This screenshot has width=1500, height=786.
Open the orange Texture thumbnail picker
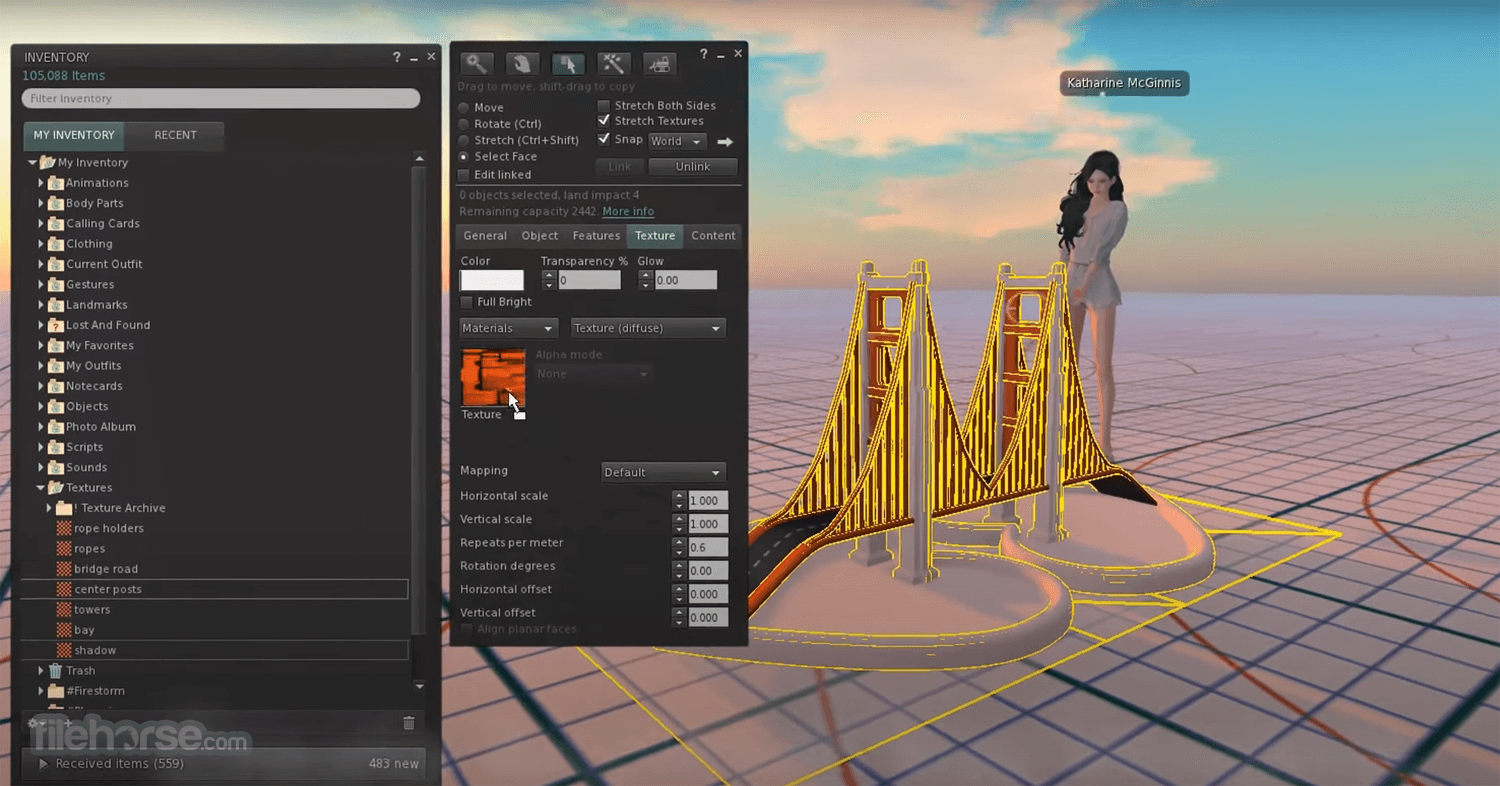tap(492, 377)
